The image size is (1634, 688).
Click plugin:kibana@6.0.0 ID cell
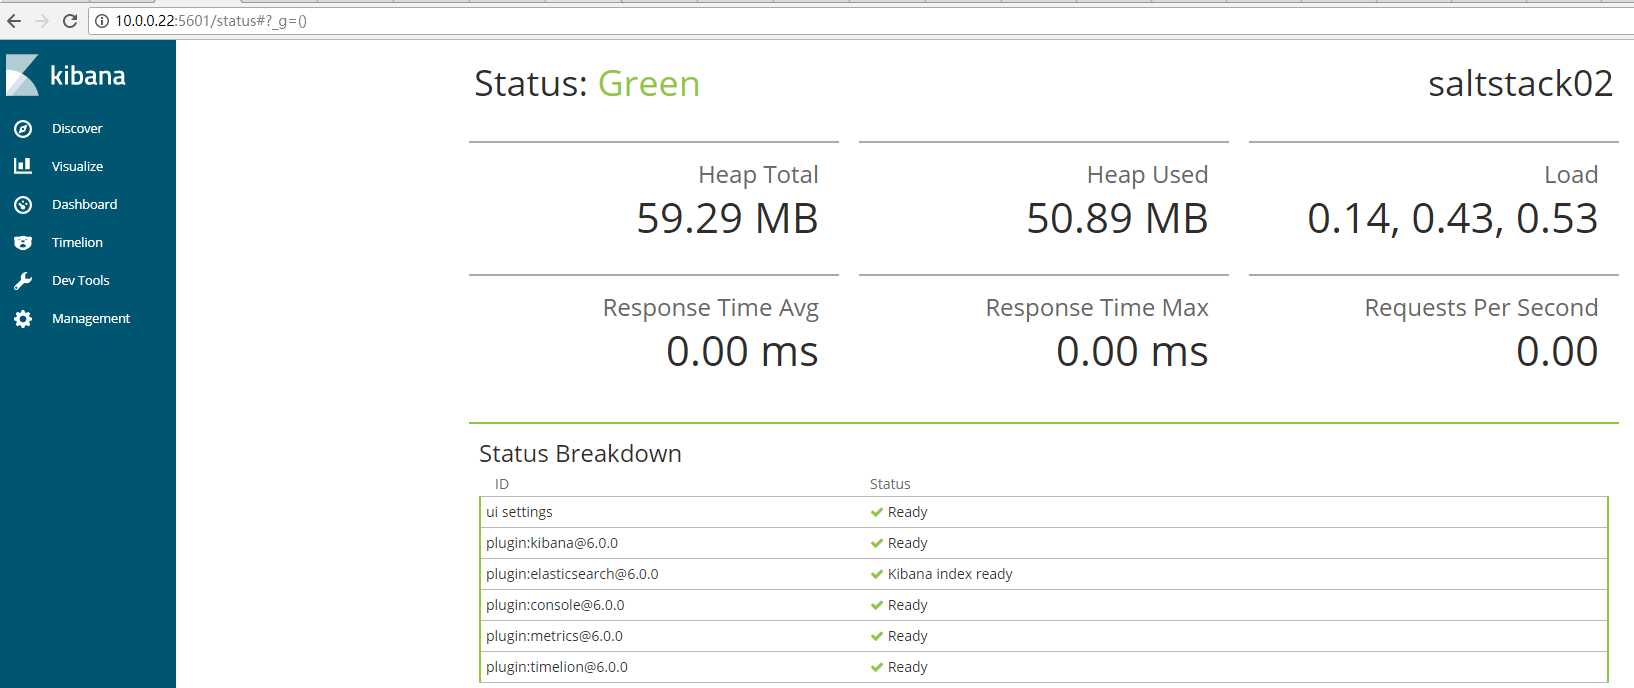click(552, 543)
